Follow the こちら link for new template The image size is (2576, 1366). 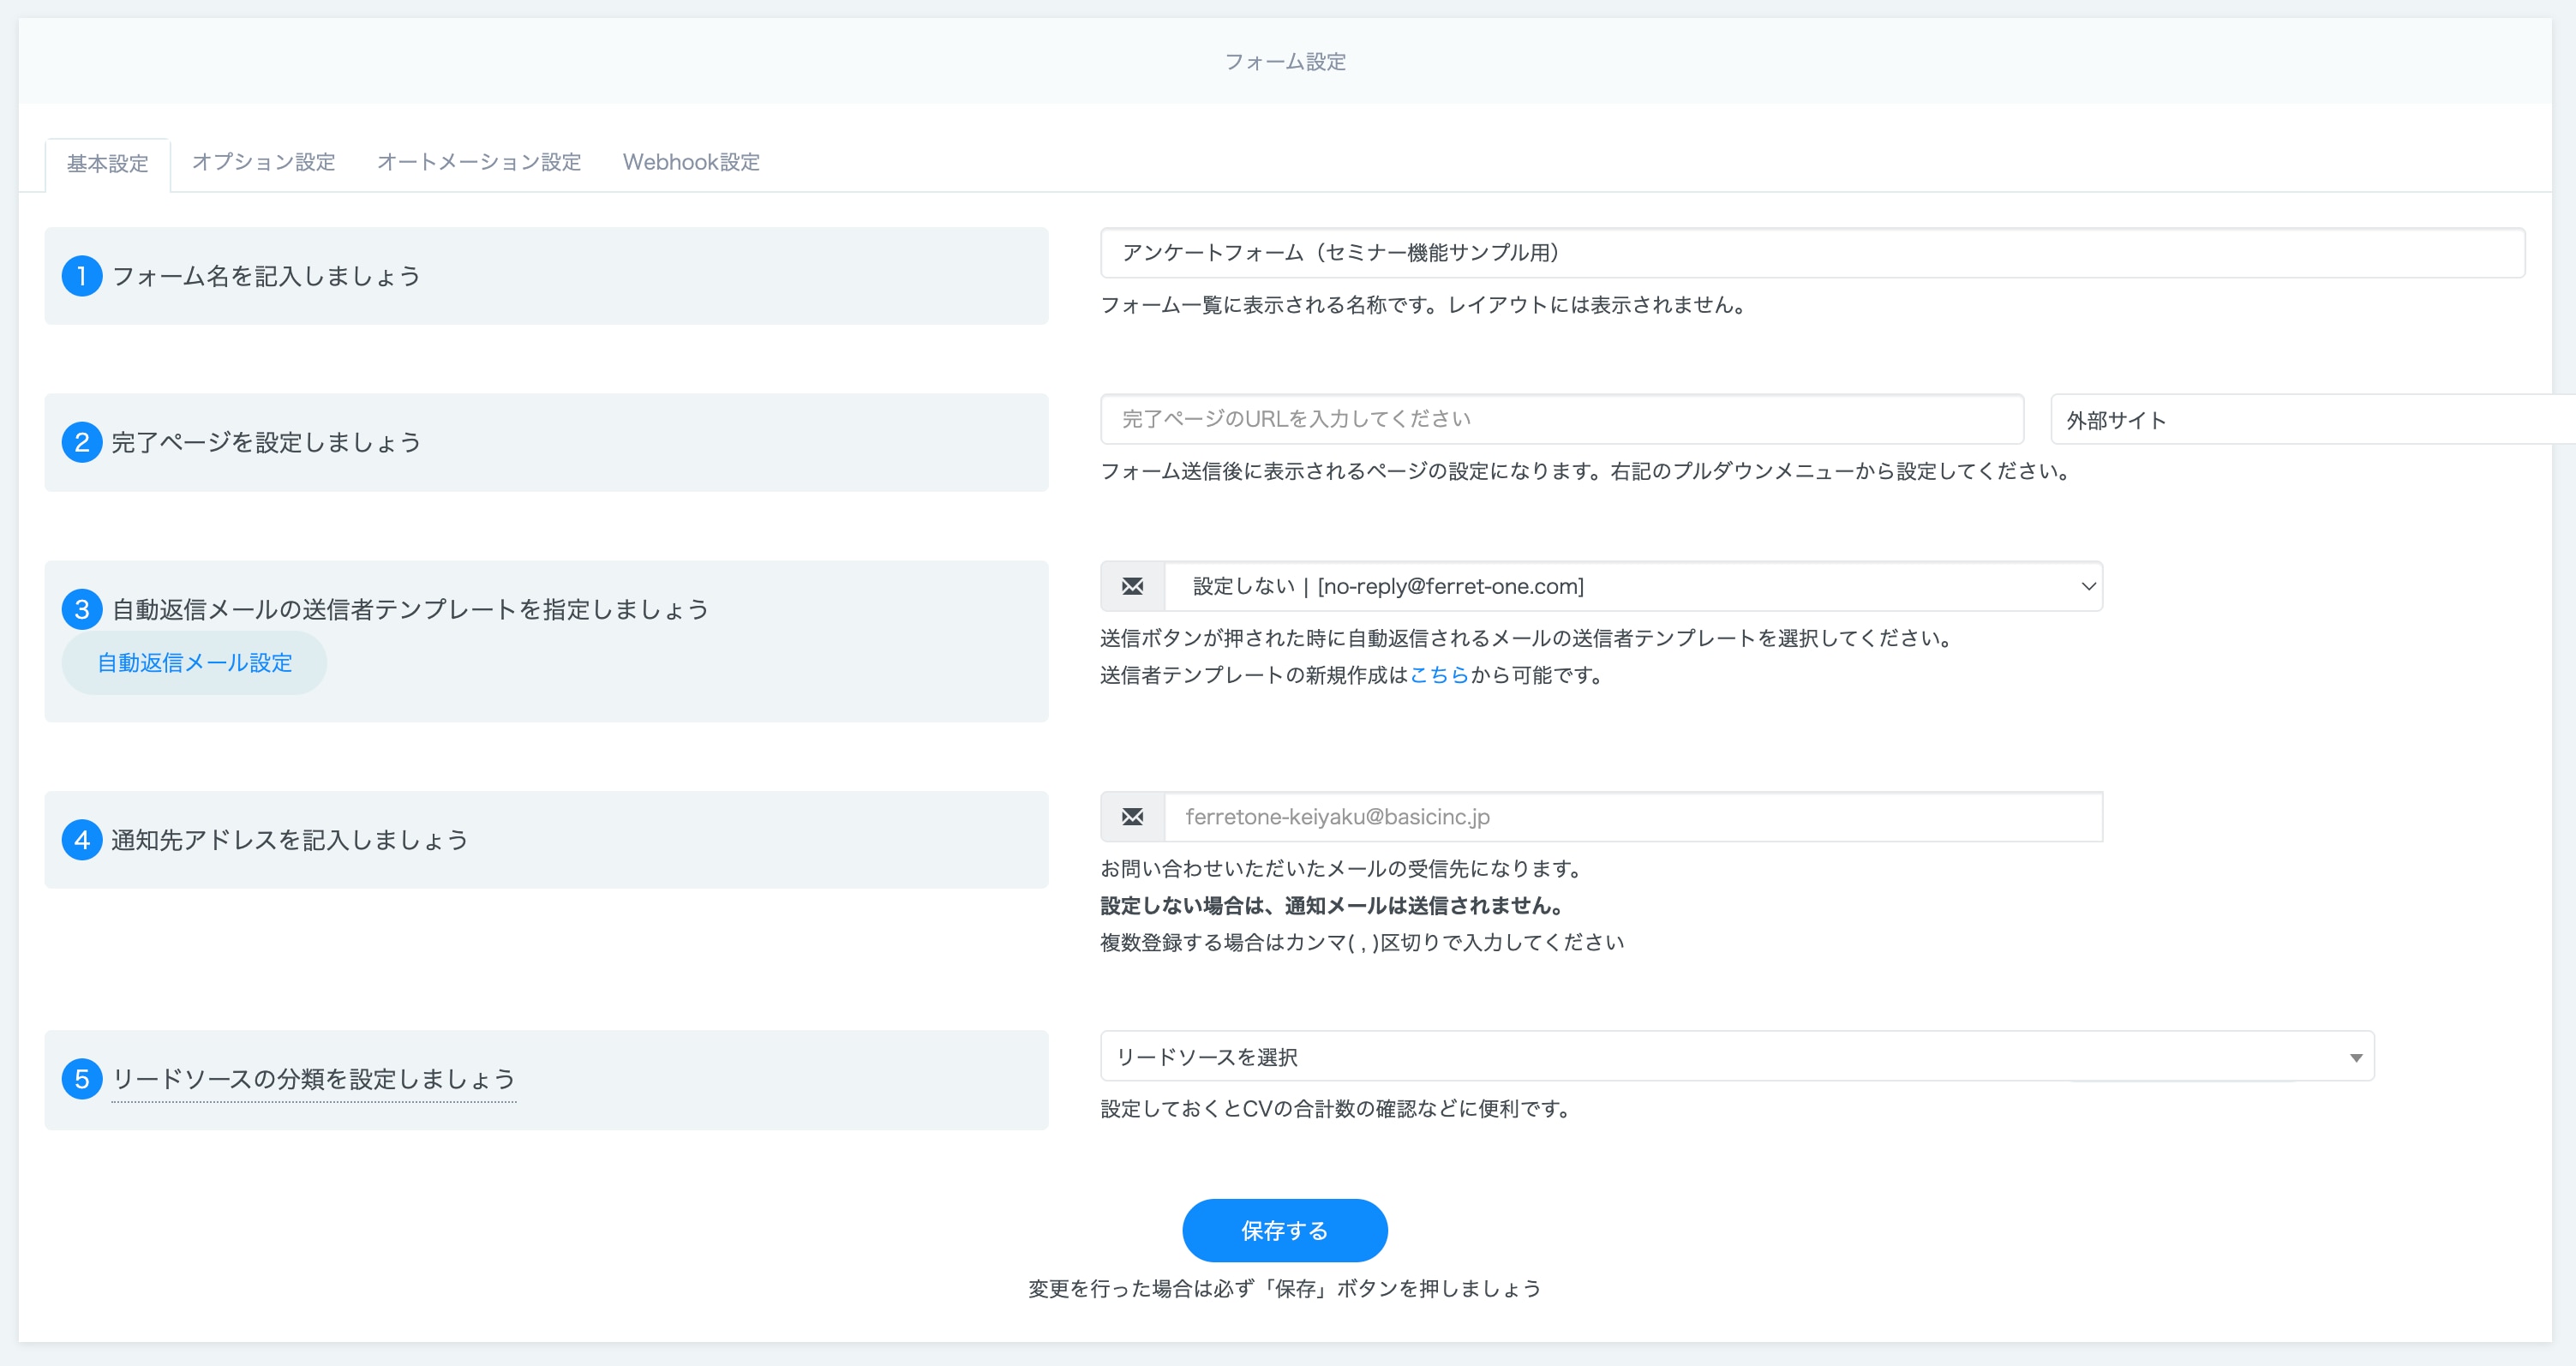point(1438,675)
